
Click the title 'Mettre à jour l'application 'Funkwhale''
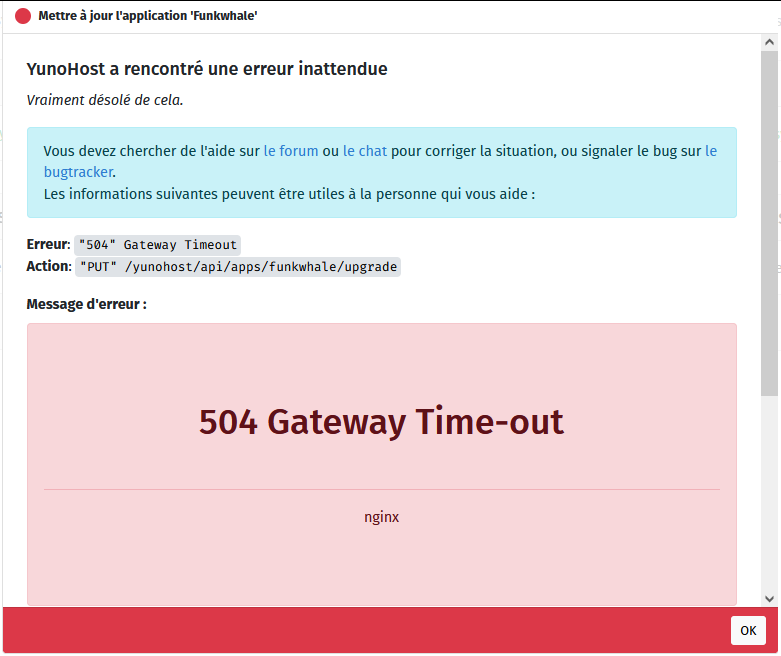tap(148, 16)
